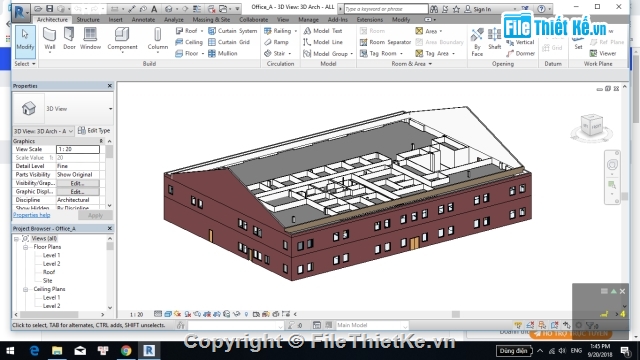Collapse the Floor Plans tree node

click(x=25, y=247)
